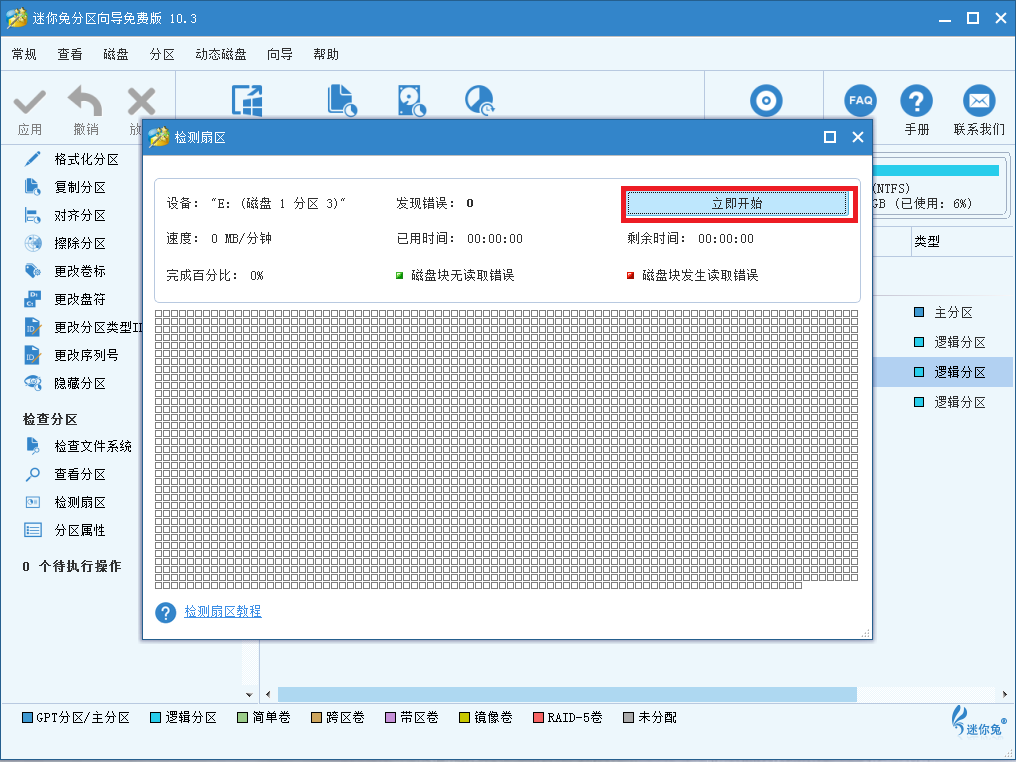The width and height of the screenshot is (1016, 762).
Task: Click the GPT分区/主分区 legend swatch
Action: coord(27,718)
